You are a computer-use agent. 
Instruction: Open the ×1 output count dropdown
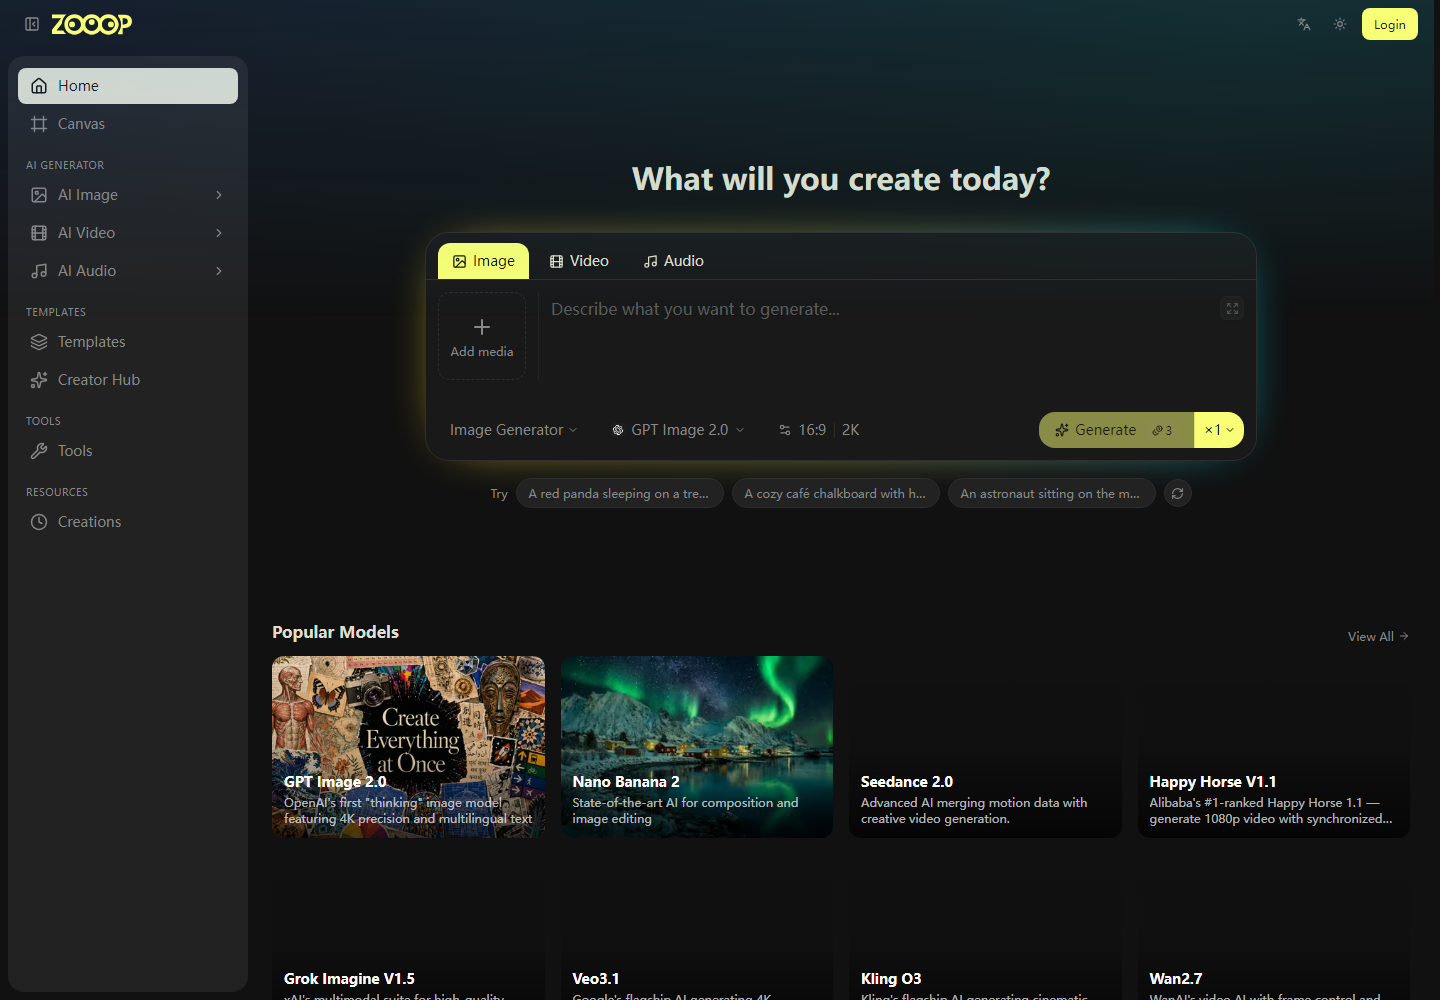coord(1219,430)
